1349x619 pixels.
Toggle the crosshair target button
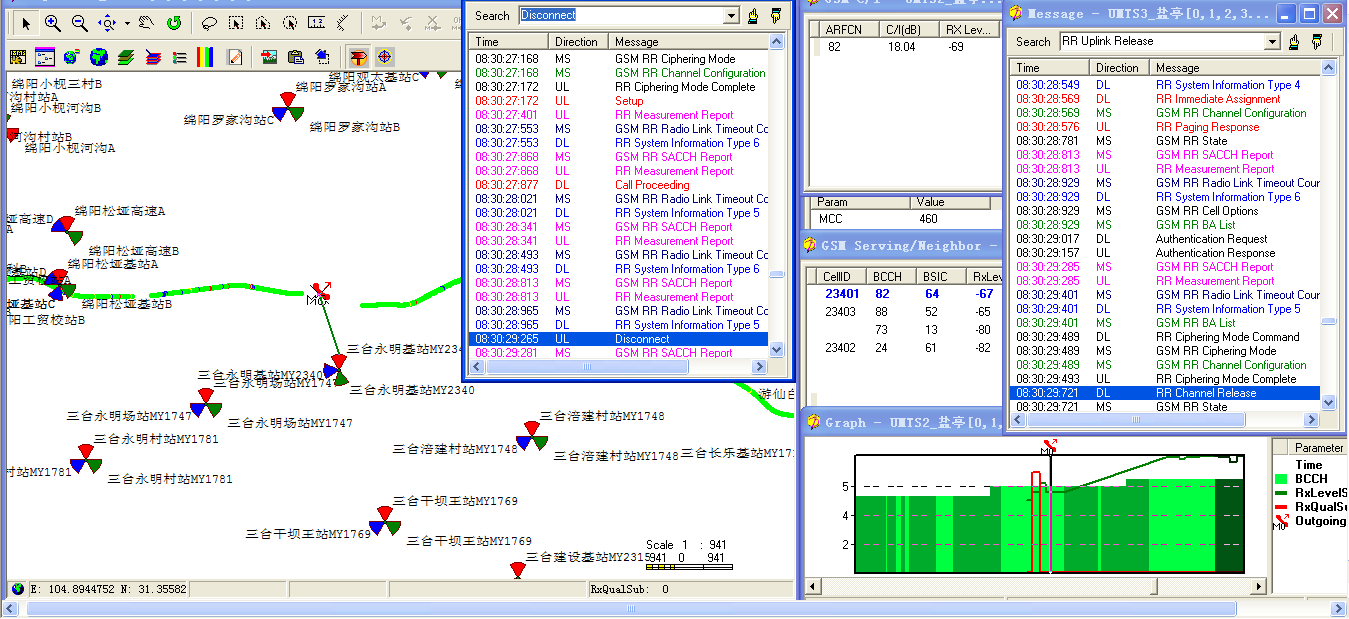tap(384, 57)
